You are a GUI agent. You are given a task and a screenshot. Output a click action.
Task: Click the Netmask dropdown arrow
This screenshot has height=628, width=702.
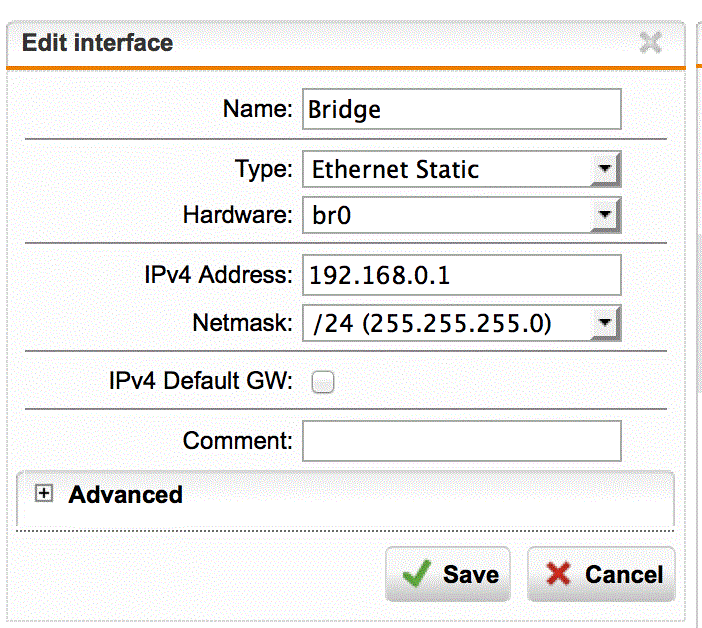pyautogui.click(x=605, y=323)
